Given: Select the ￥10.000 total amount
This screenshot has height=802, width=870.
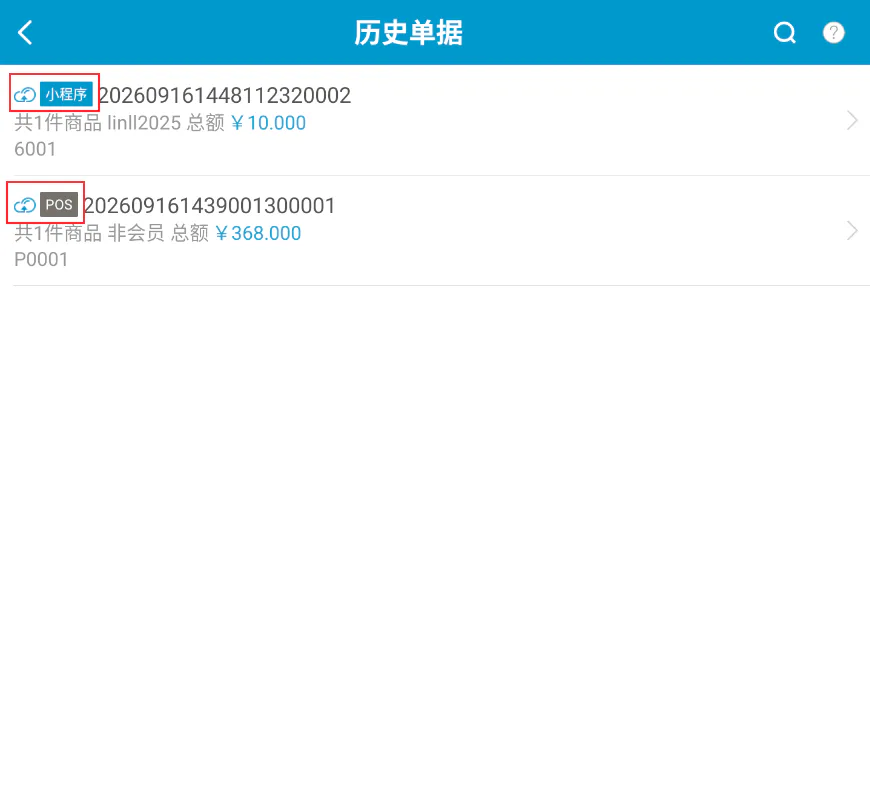Looking at the screenshot, I should [269, 123].
